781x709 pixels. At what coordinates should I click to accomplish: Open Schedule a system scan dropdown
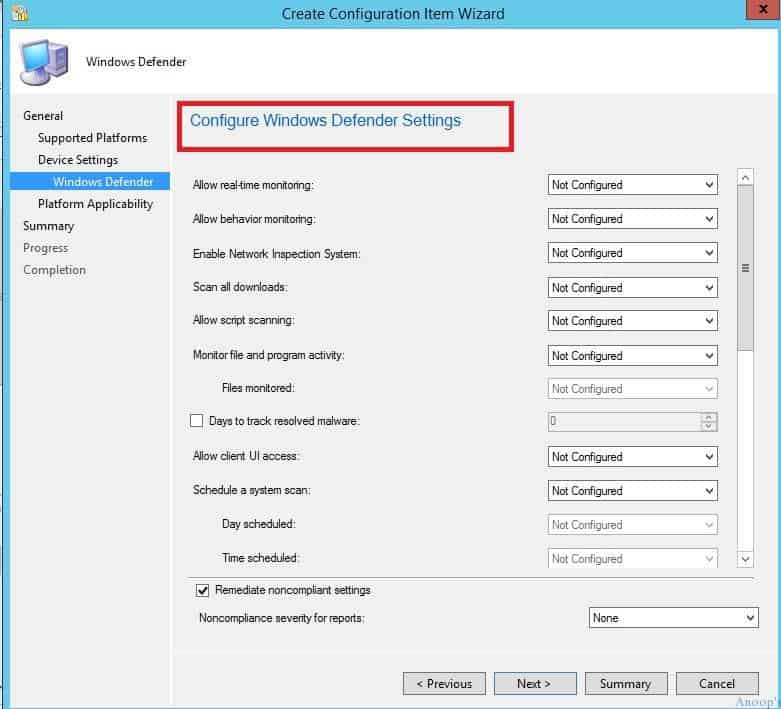pyautogui.click(x=633, y=491)
